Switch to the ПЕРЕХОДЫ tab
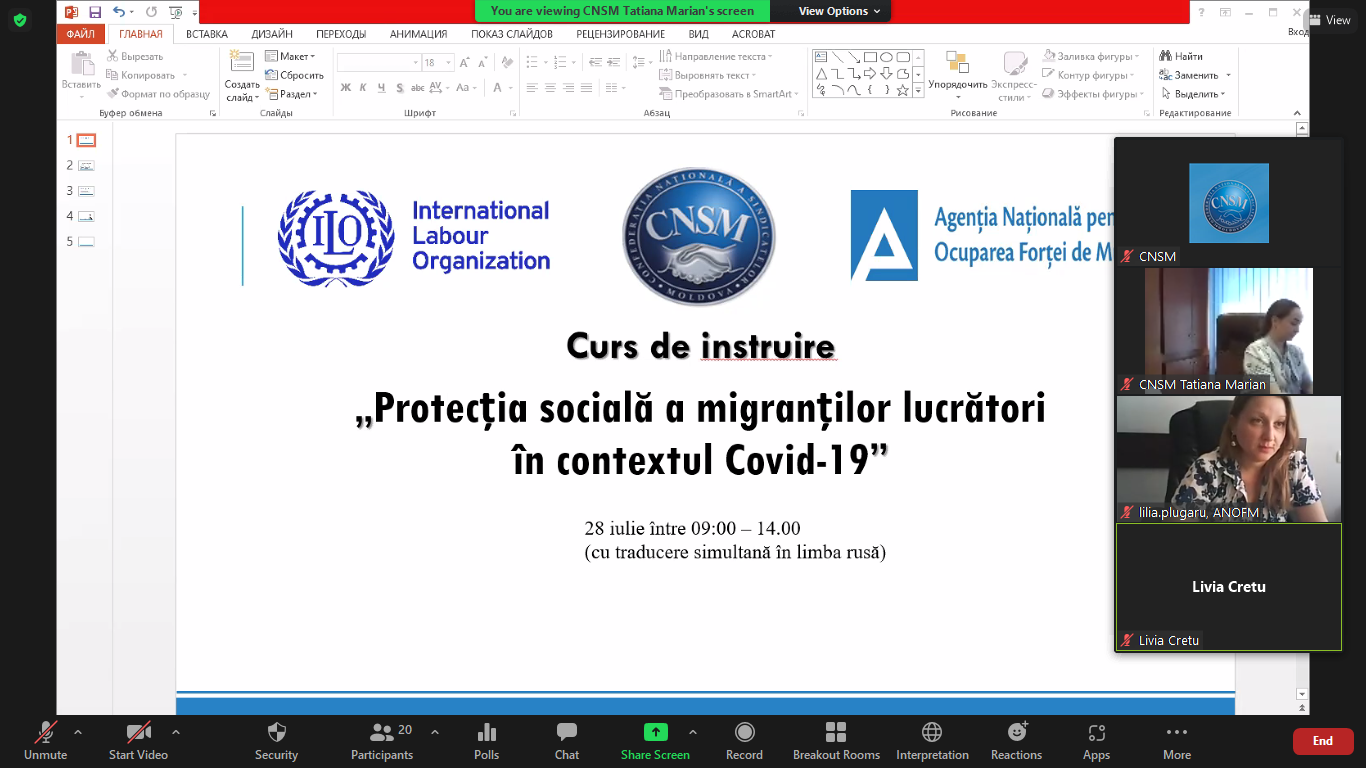This screenshot has width=1366, height=768. coord(341,34)
